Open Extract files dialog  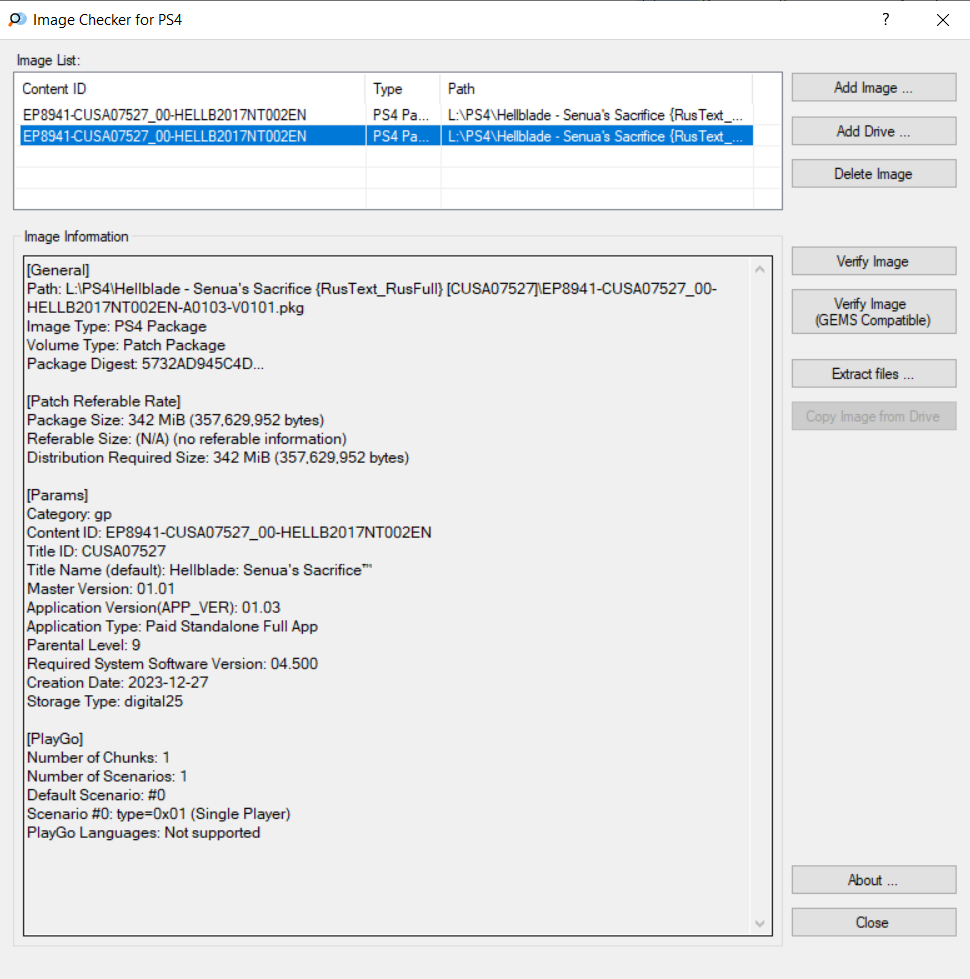click(x=873, y=373)
